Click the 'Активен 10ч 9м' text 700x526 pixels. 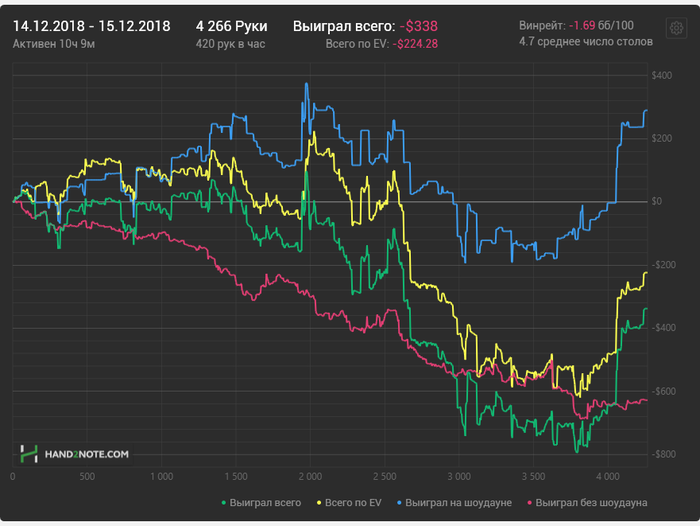54,44
